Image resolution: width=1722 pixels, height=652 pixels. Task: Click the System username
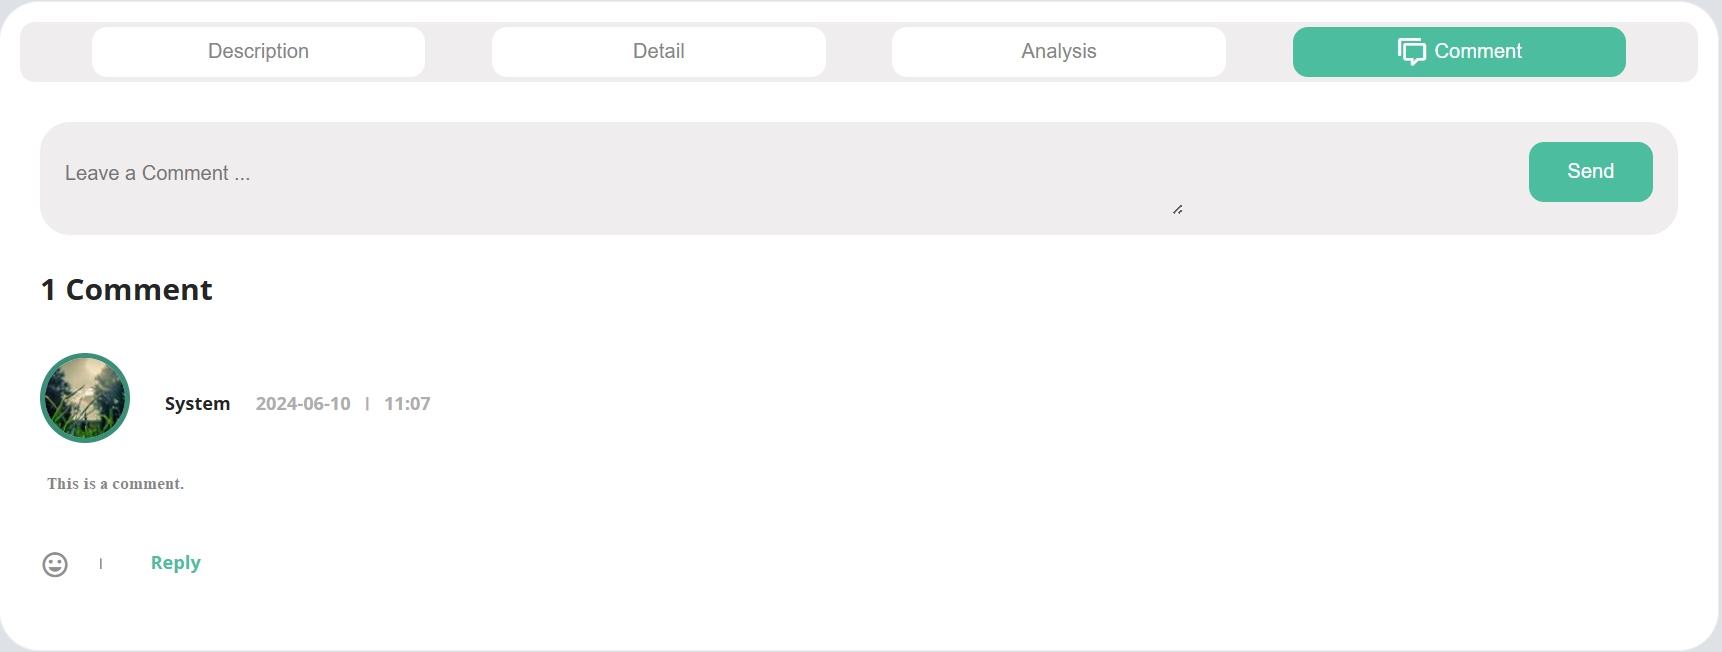click(197, 404)
